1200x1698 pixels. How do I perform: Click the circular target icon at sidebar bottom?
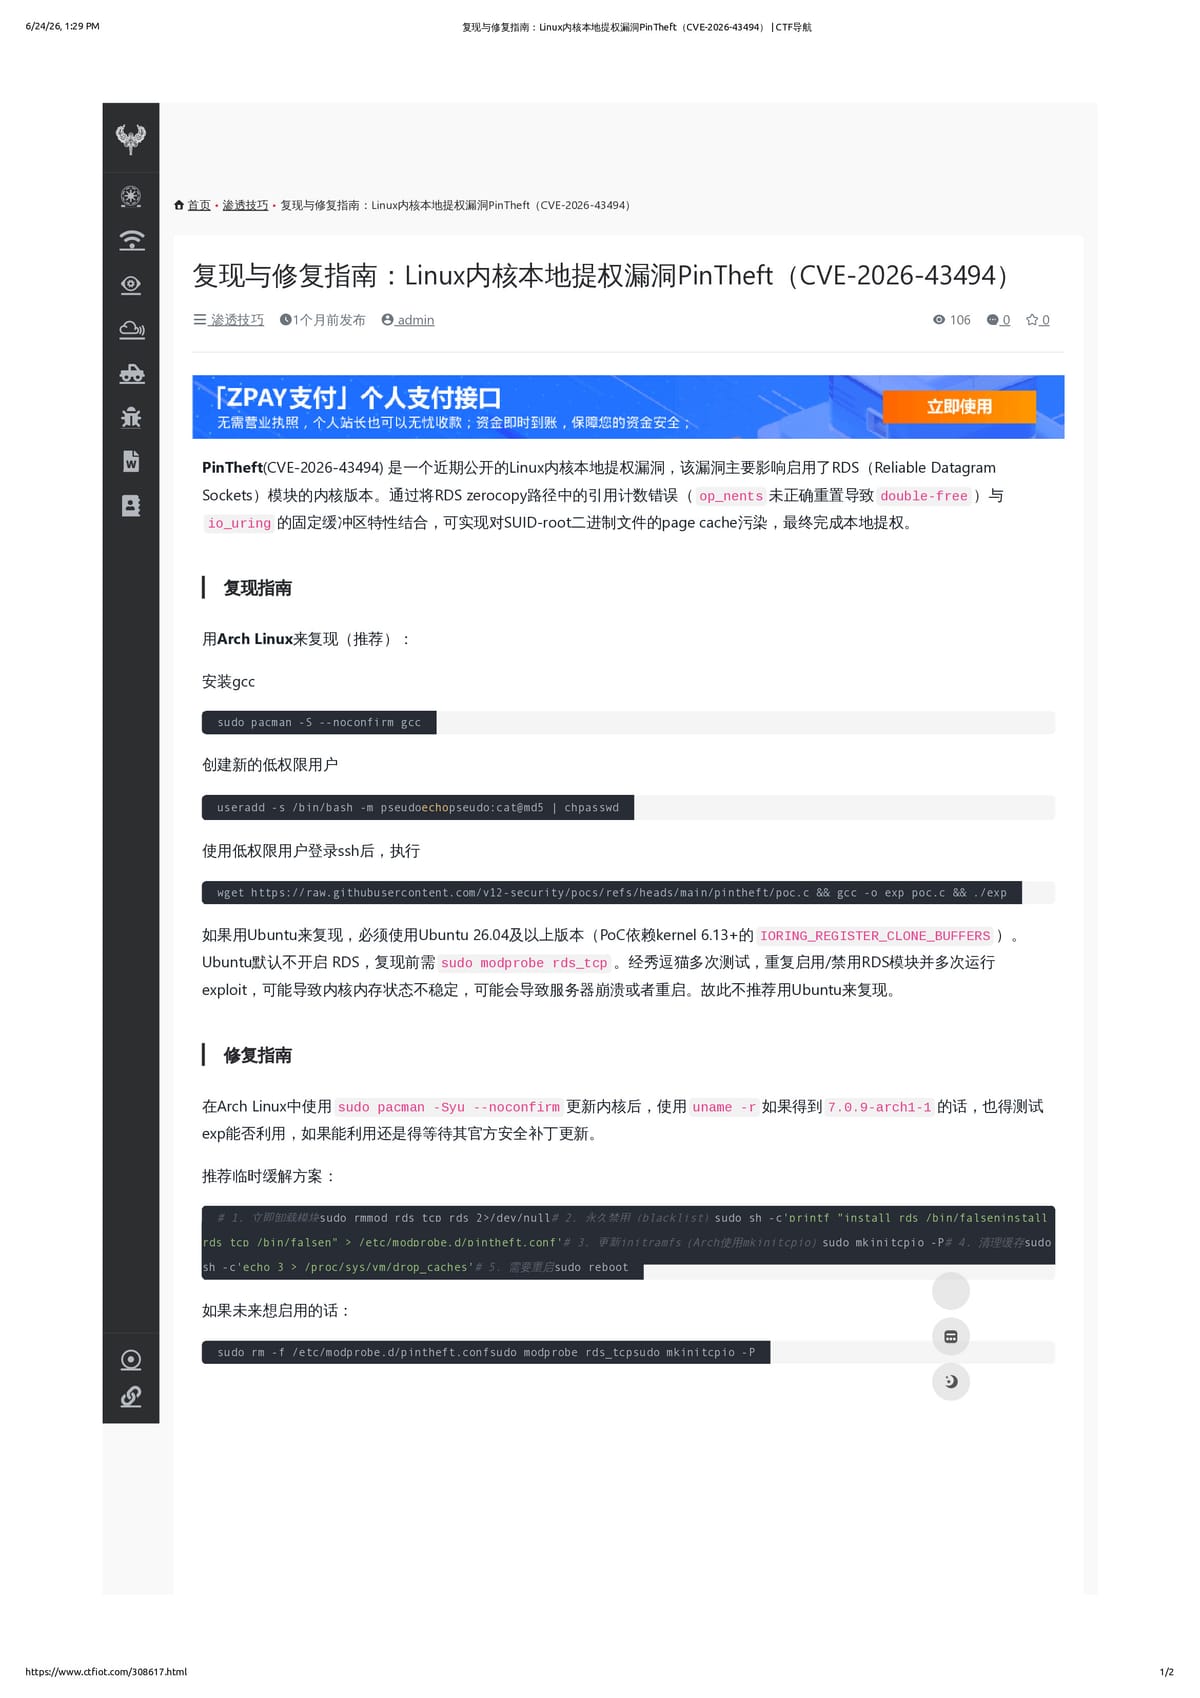coord(131,1360)
